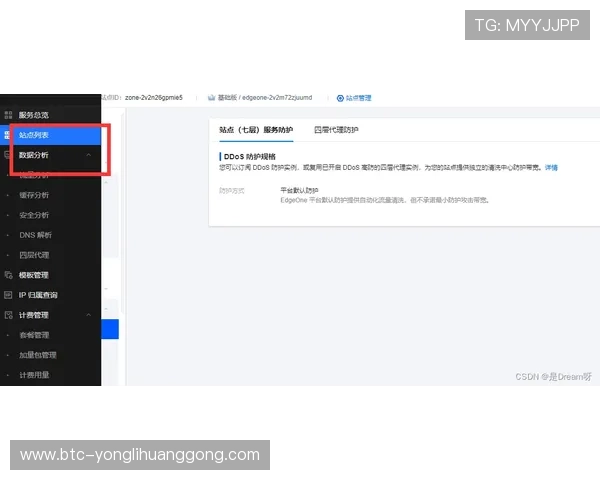Go to 安全分析

pyautogui.click(x=34, y=215)
